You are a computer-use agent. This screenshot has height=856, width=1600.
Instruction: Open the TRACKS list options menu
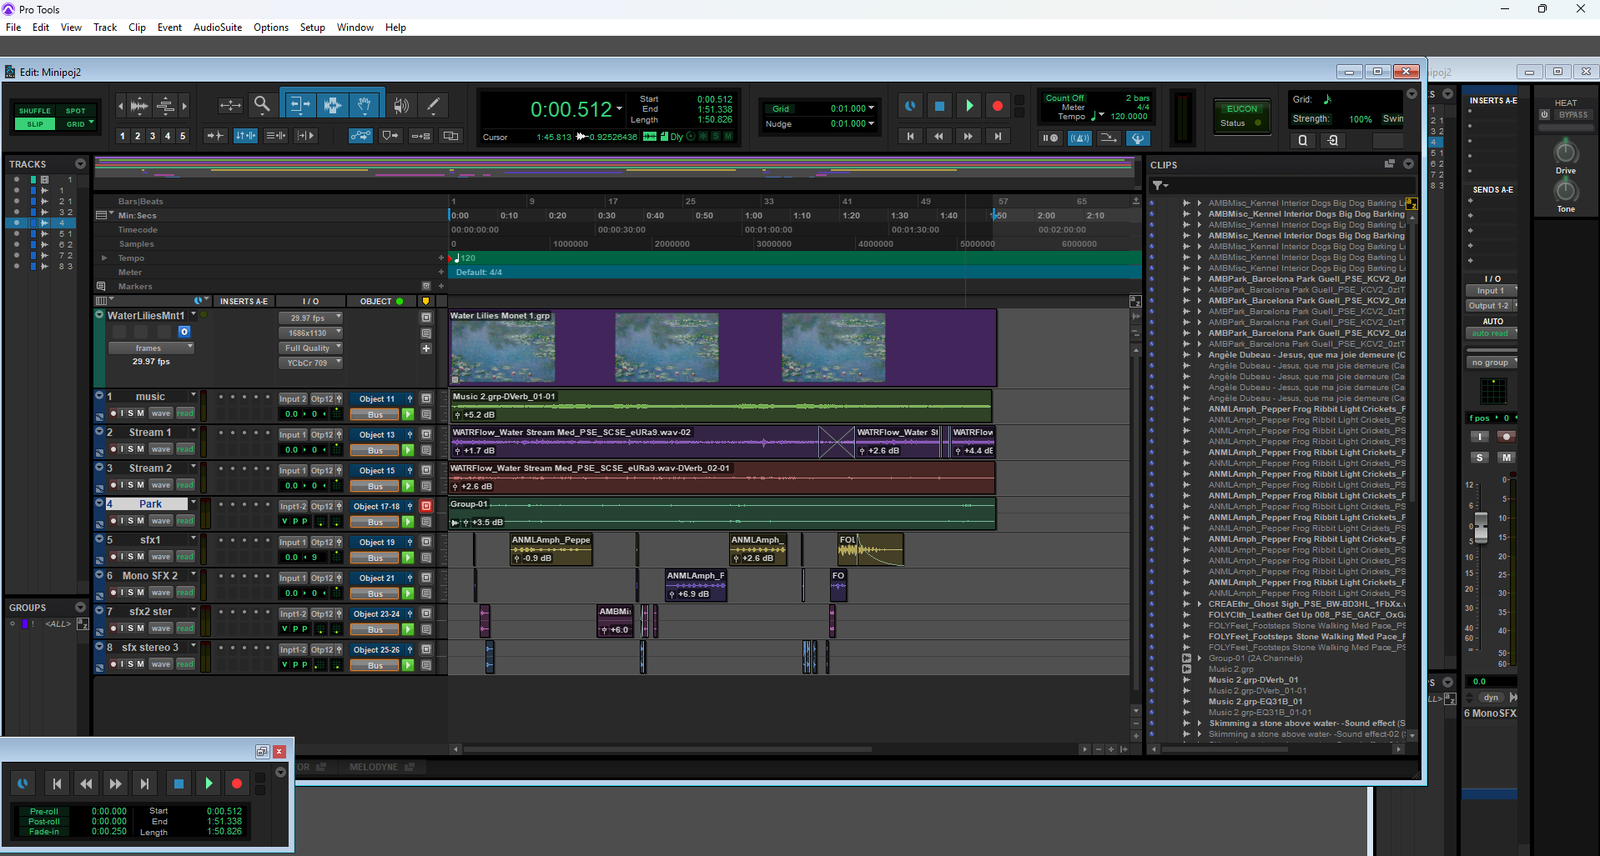pos(80,164)
